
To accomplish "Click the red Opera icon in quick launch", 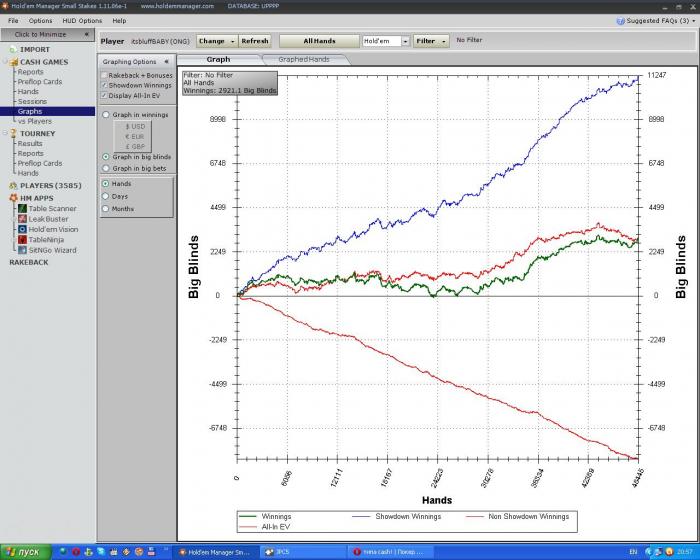I will (76, 552).
